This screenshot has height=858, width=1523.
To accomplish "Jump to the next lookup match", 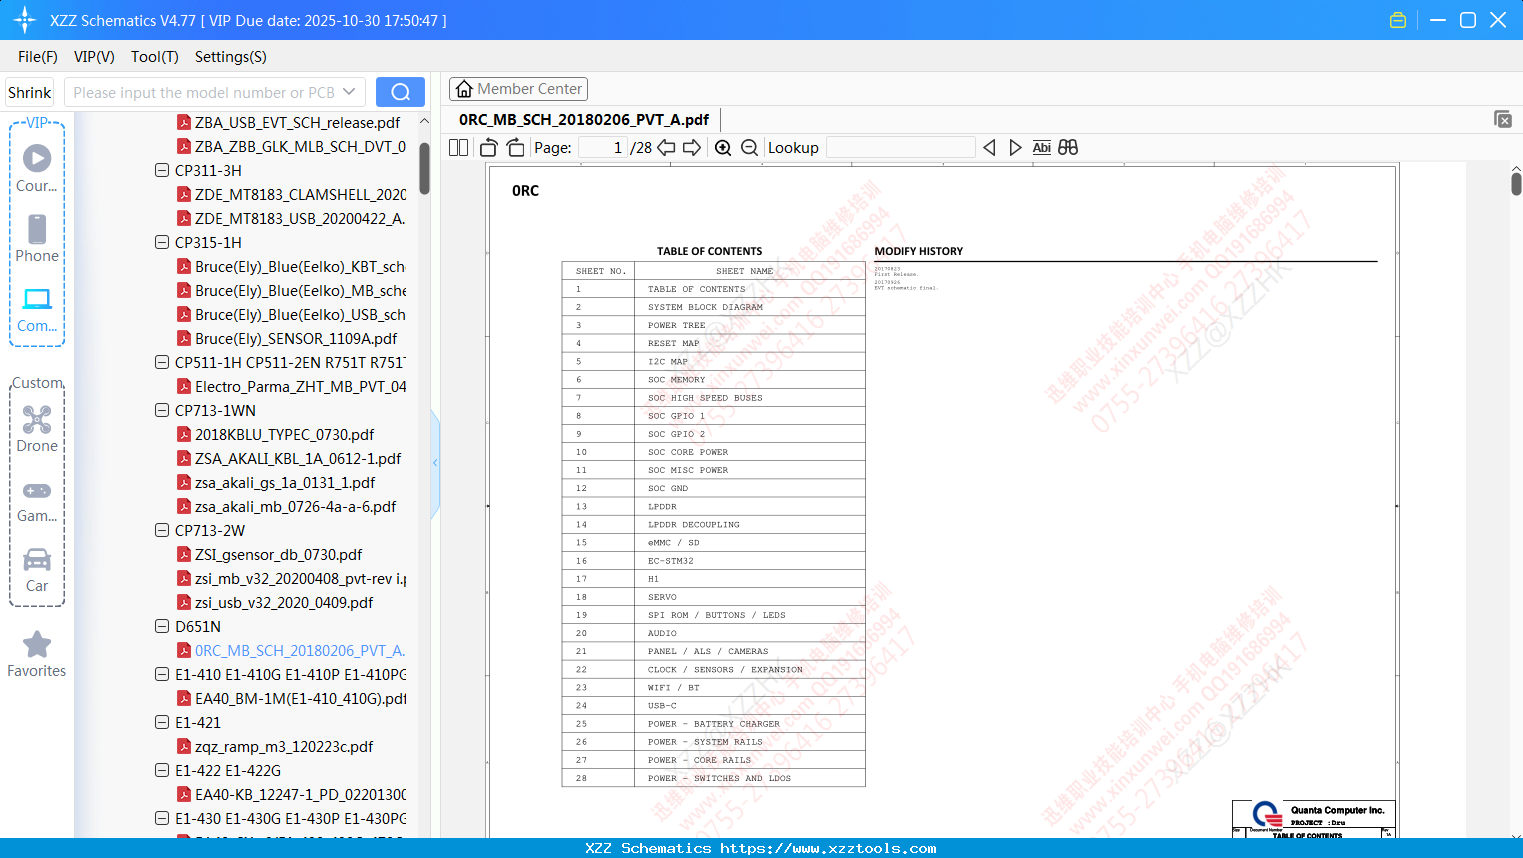I will point(1015,147).
